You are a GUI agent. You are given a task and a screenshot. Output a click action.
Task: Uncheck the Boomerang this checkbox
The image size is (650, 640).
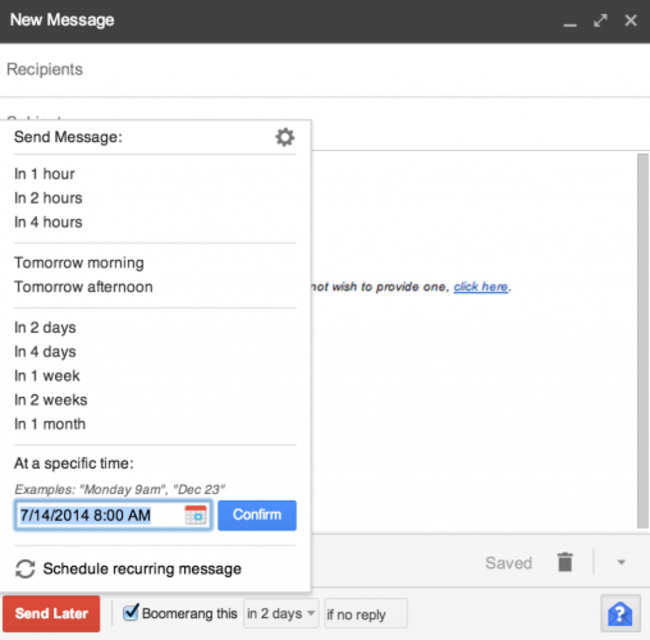[131, 613]
